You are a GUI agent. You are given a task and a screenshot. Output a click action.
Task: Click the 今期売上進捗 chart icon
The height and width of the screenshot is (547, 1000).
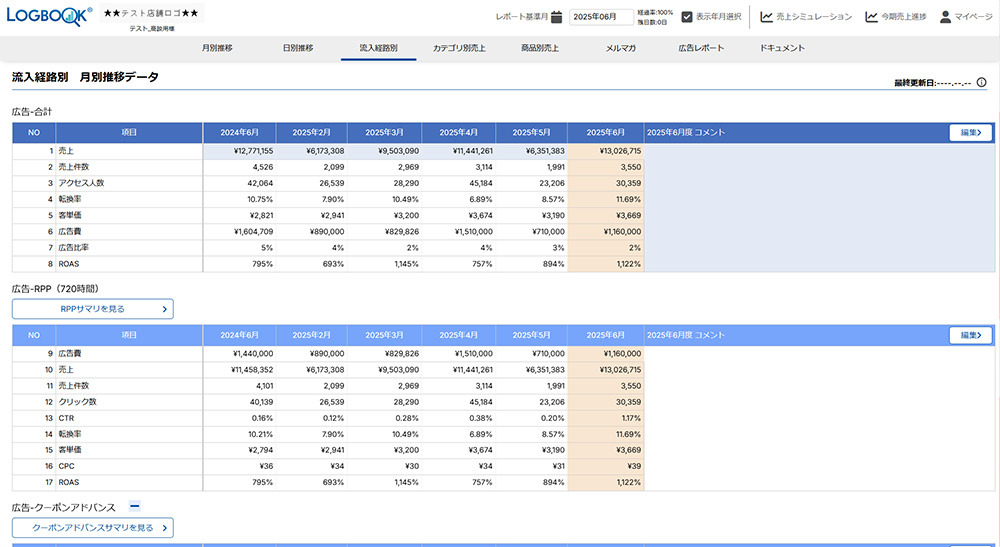click(x=872, y=17)
